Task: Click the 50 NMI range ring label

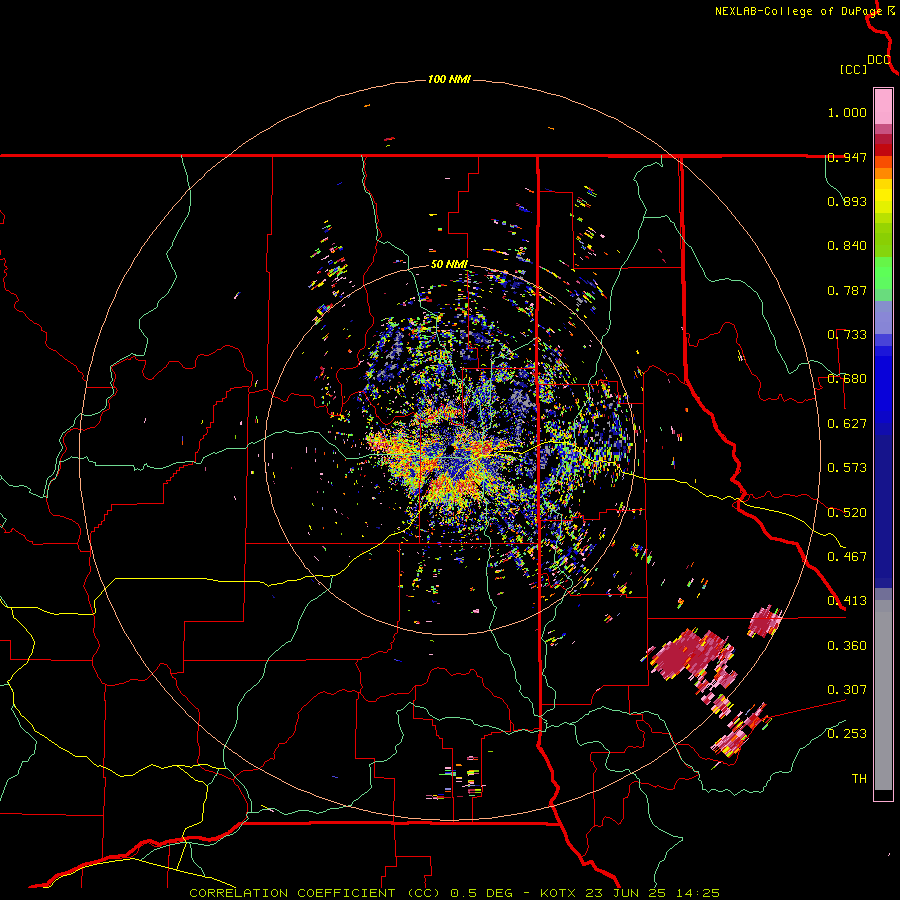Action: click(x=449, y=265)
